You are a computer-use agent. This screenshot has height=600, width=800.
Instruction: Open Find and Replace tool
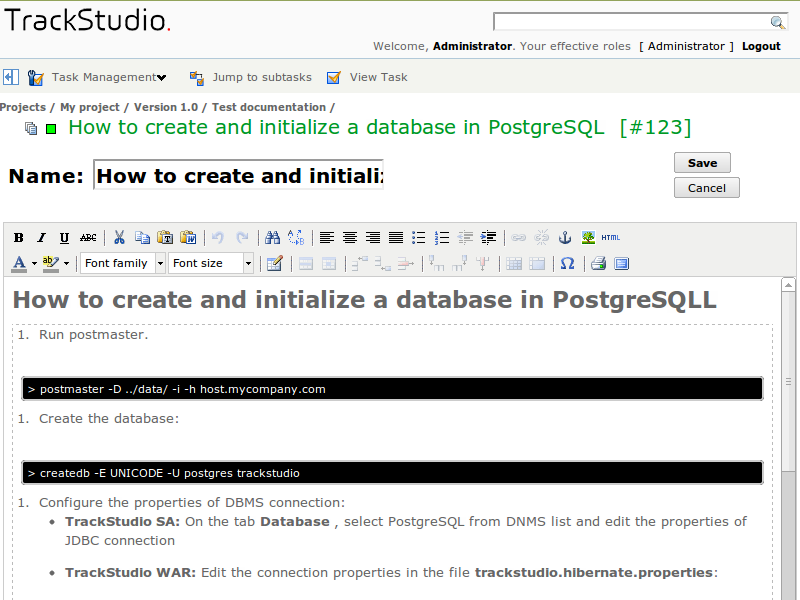[295, 237]
